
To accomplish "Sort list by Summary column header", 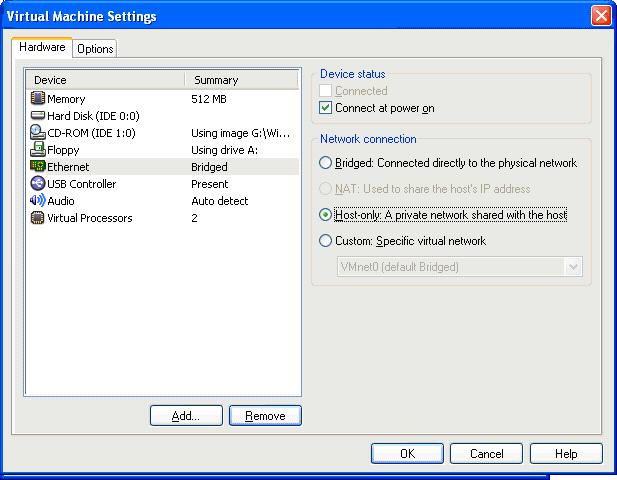I will click(x=240, y=80).
